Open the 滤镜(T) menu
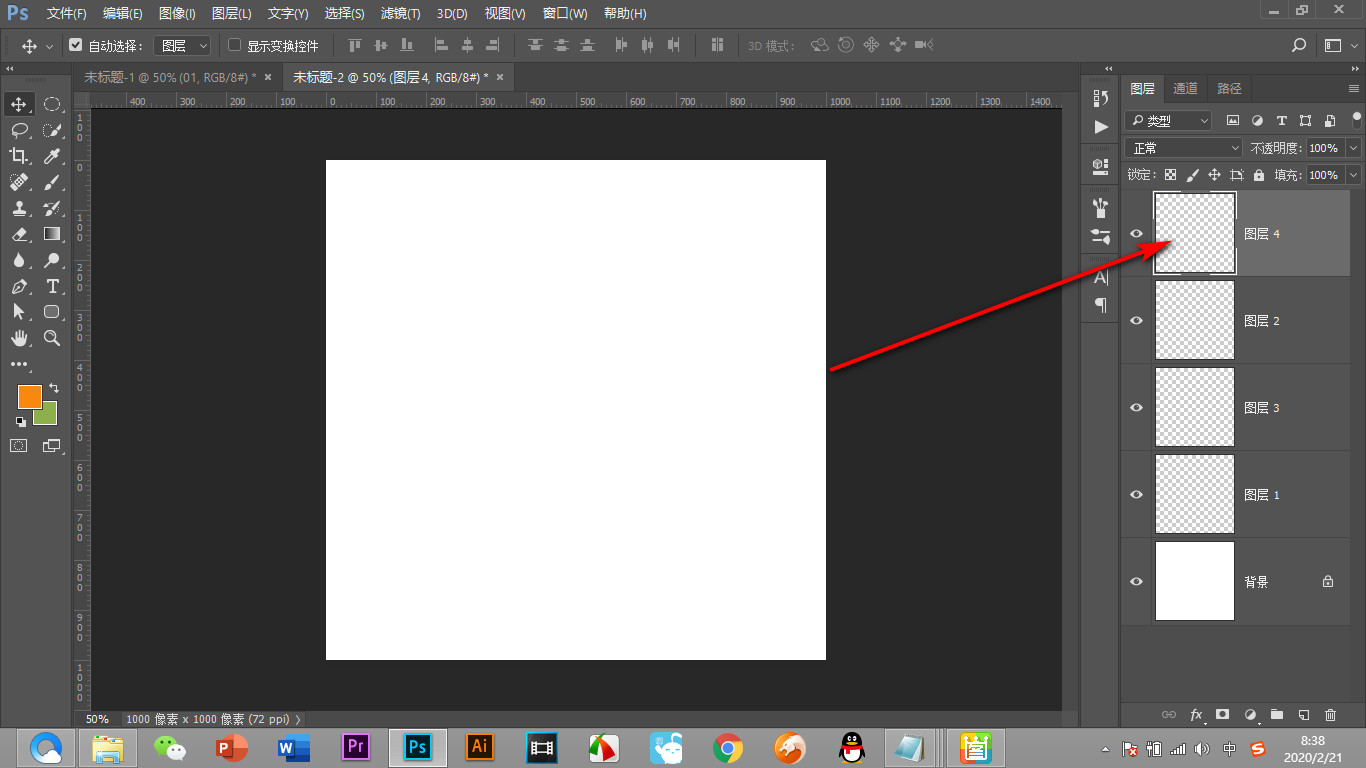Screen dimensions: 1366x768 (x=400, y=14)
